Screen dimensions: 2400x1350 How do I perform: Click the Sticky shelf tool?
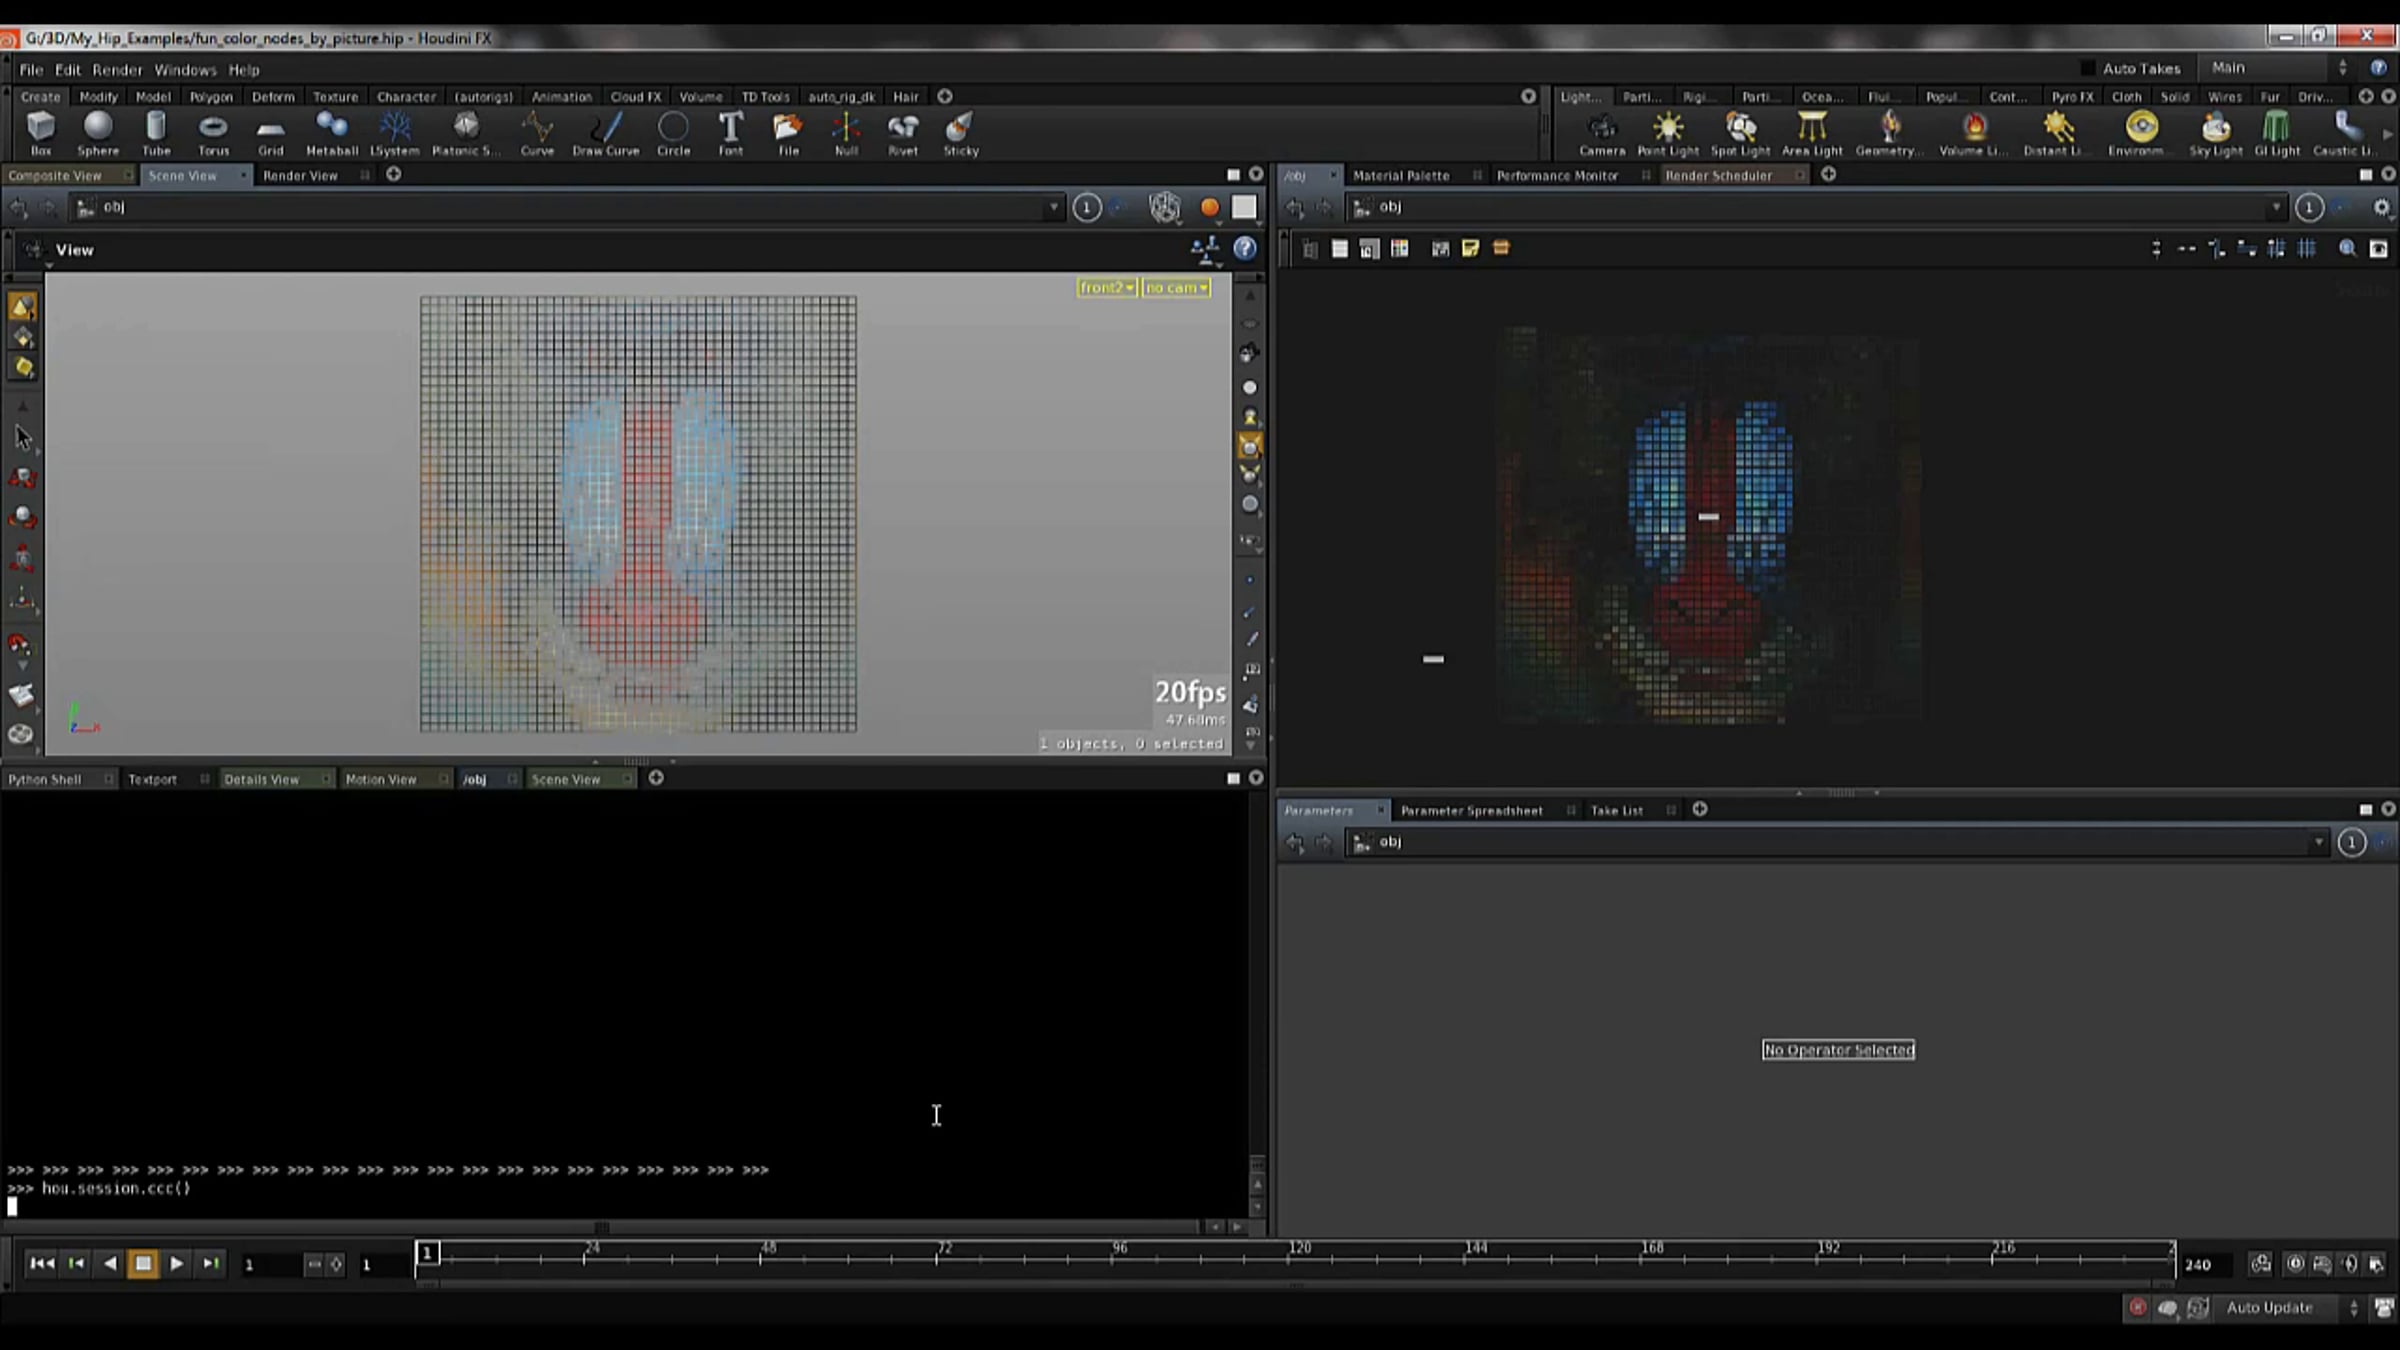pyautogui.click(x=961, y=133)
